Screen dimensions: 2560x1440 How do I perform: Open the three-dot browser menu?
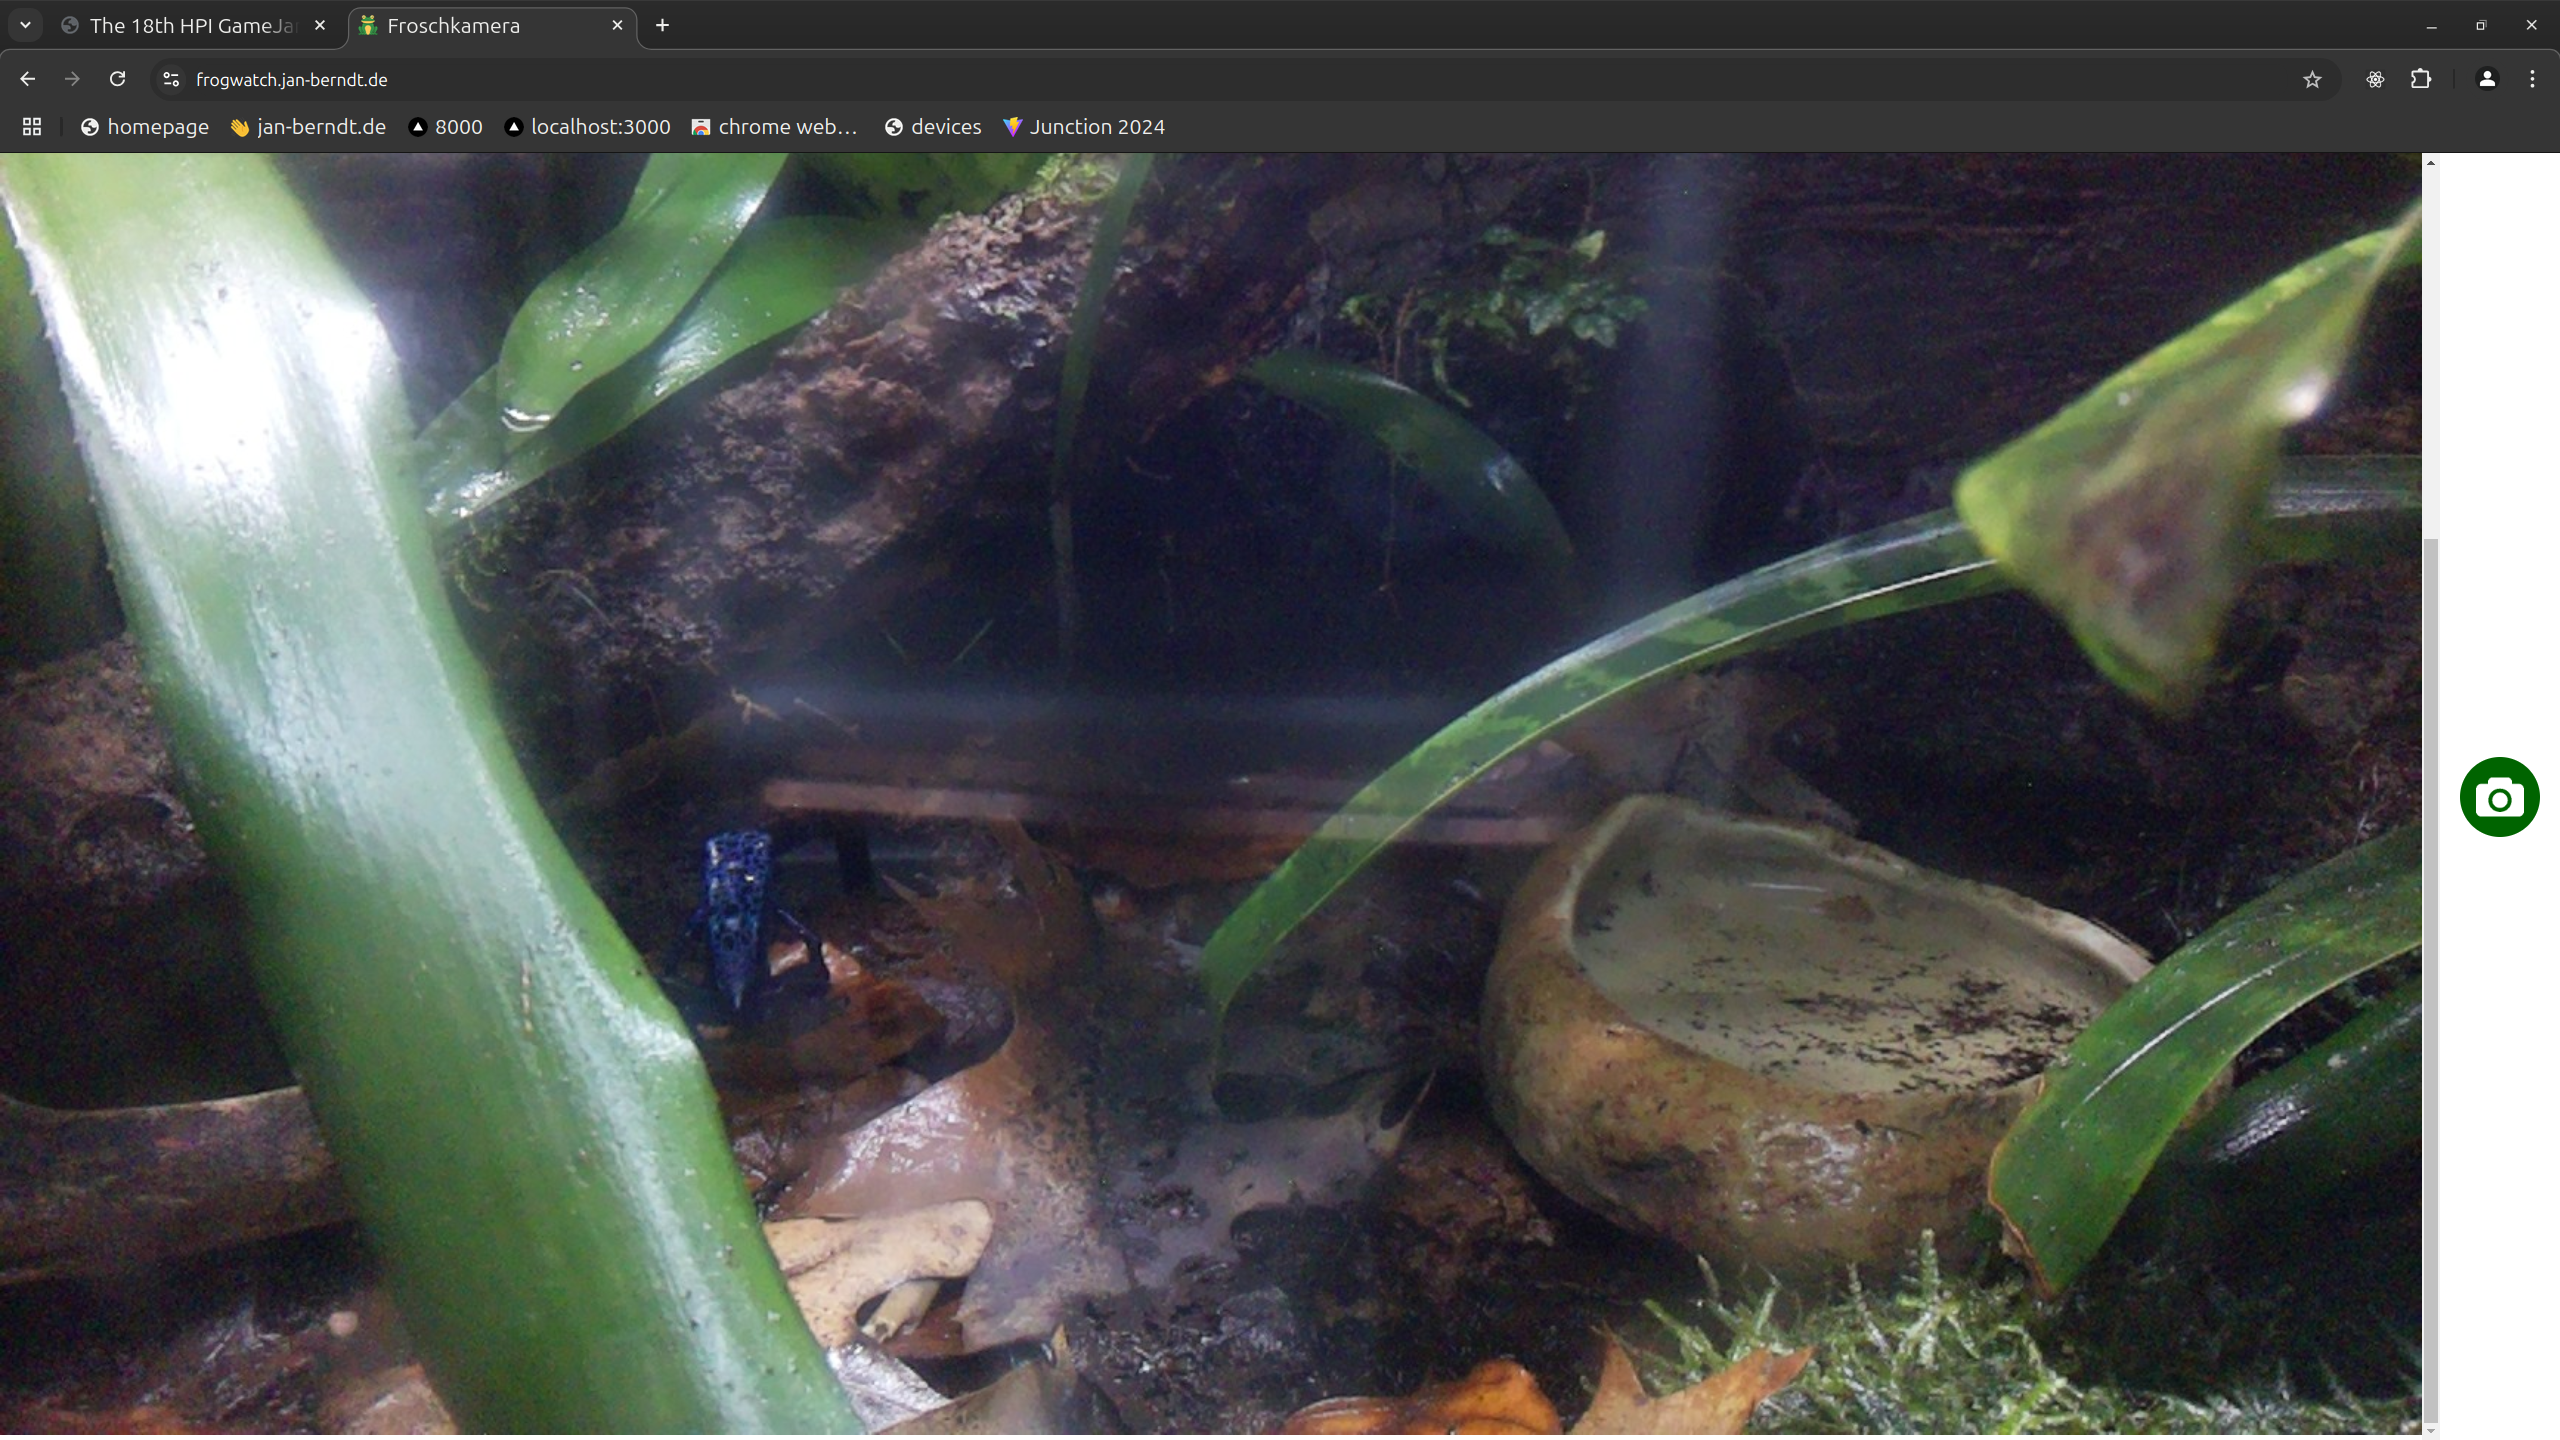click(2532, 79)
